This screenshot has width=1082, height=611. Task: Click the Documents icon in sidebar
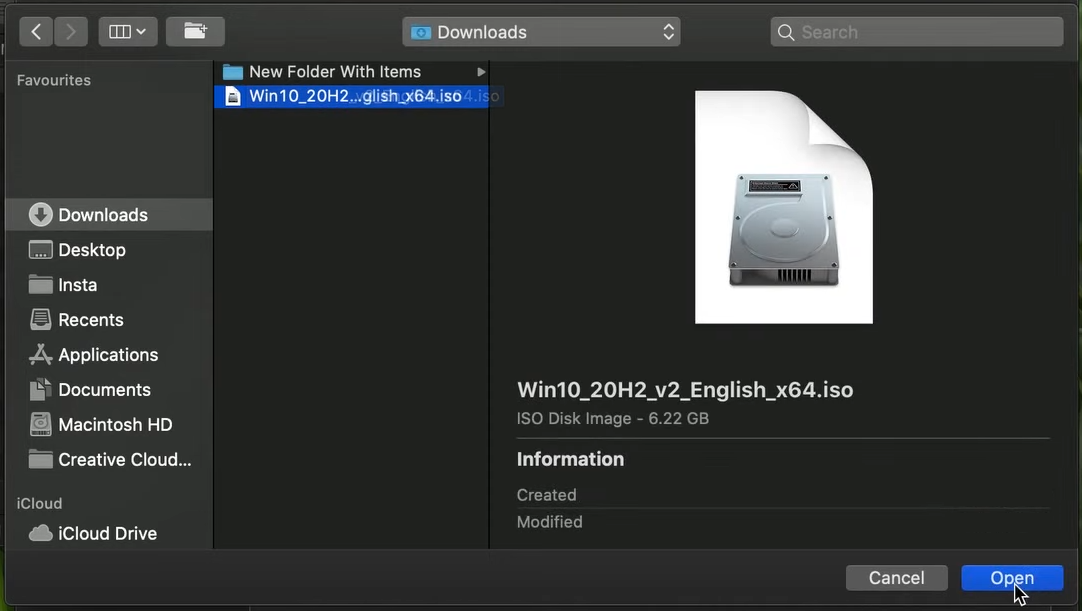click(x=41, y=389)
